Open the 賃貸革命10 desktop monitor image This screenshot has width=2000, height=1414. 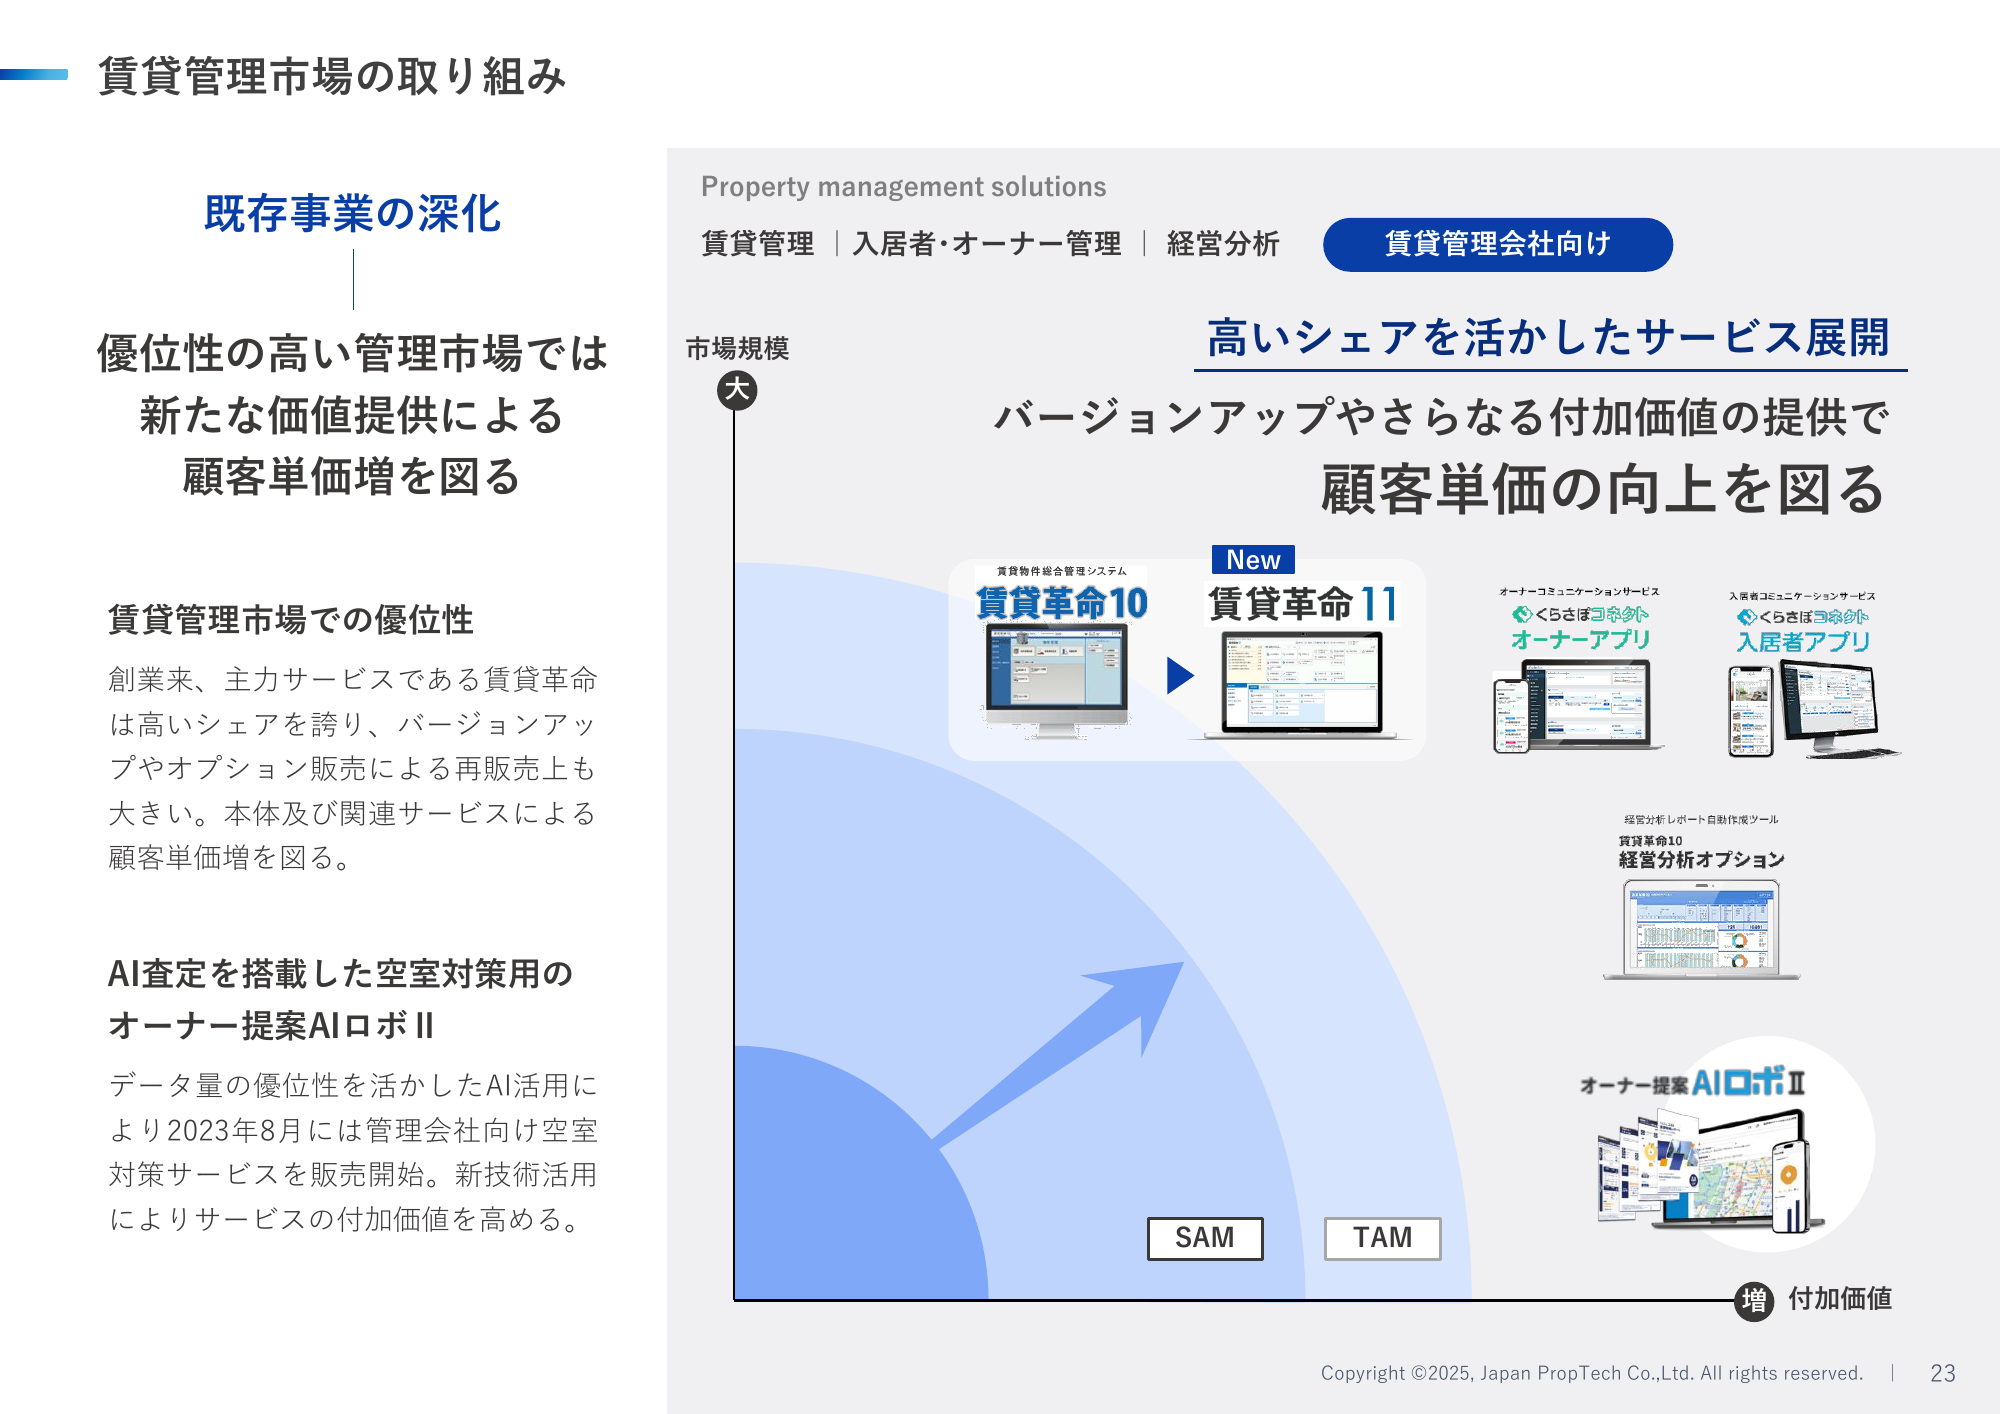pos(1056,681)
